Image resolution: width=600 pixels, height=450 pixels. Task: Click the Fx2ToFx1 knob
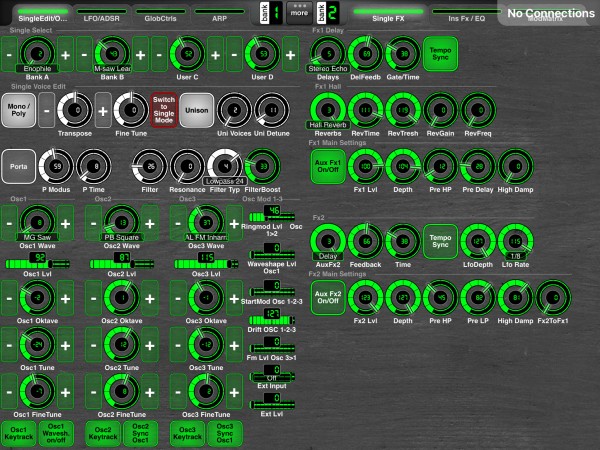pyautogui.click(x=553, y=297)
